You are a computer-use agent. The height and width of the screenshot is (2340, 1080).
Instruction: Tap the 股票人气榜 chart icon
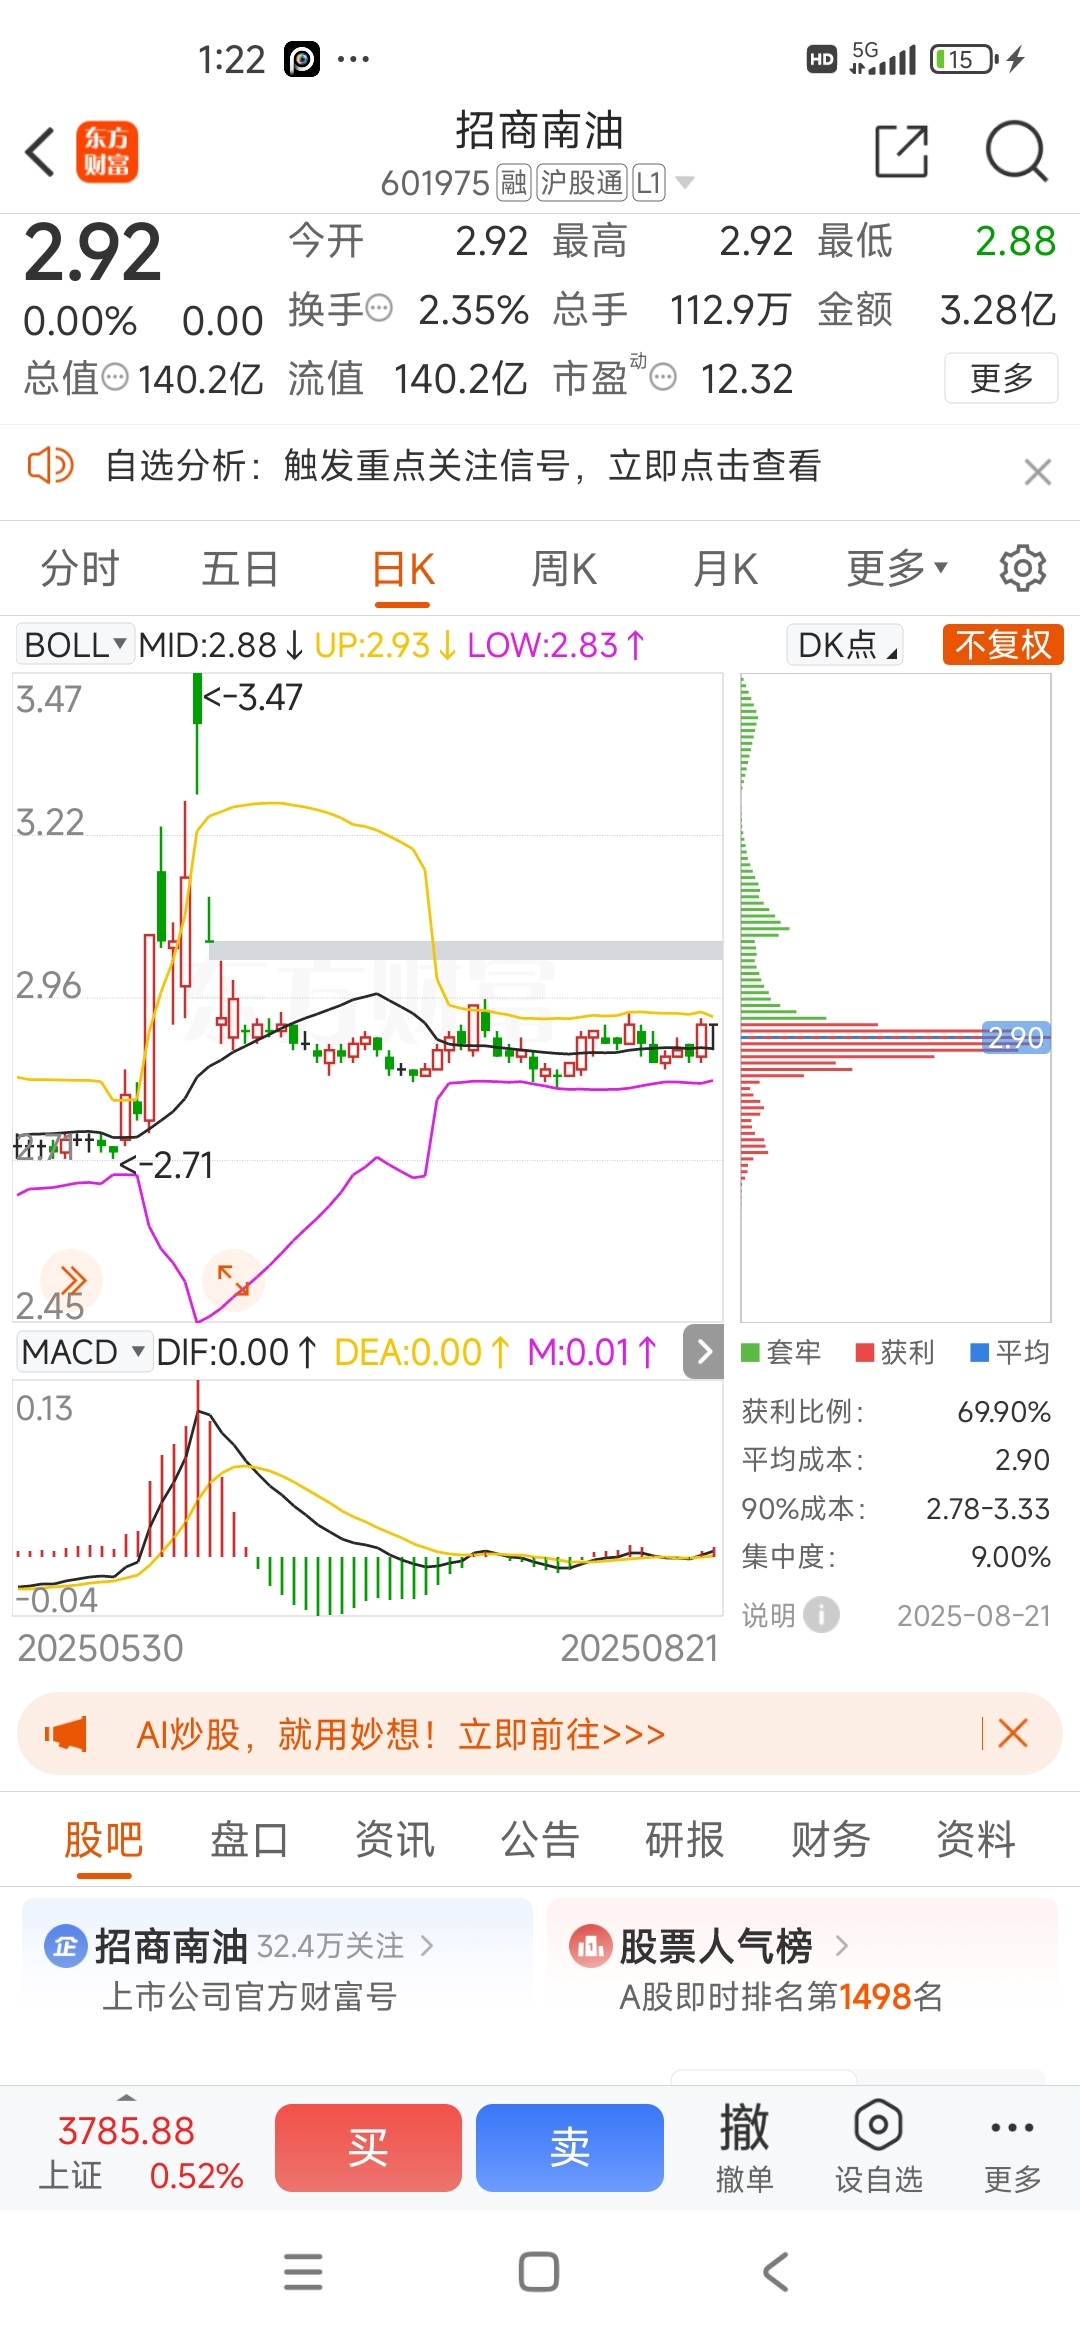point(590,1946)
